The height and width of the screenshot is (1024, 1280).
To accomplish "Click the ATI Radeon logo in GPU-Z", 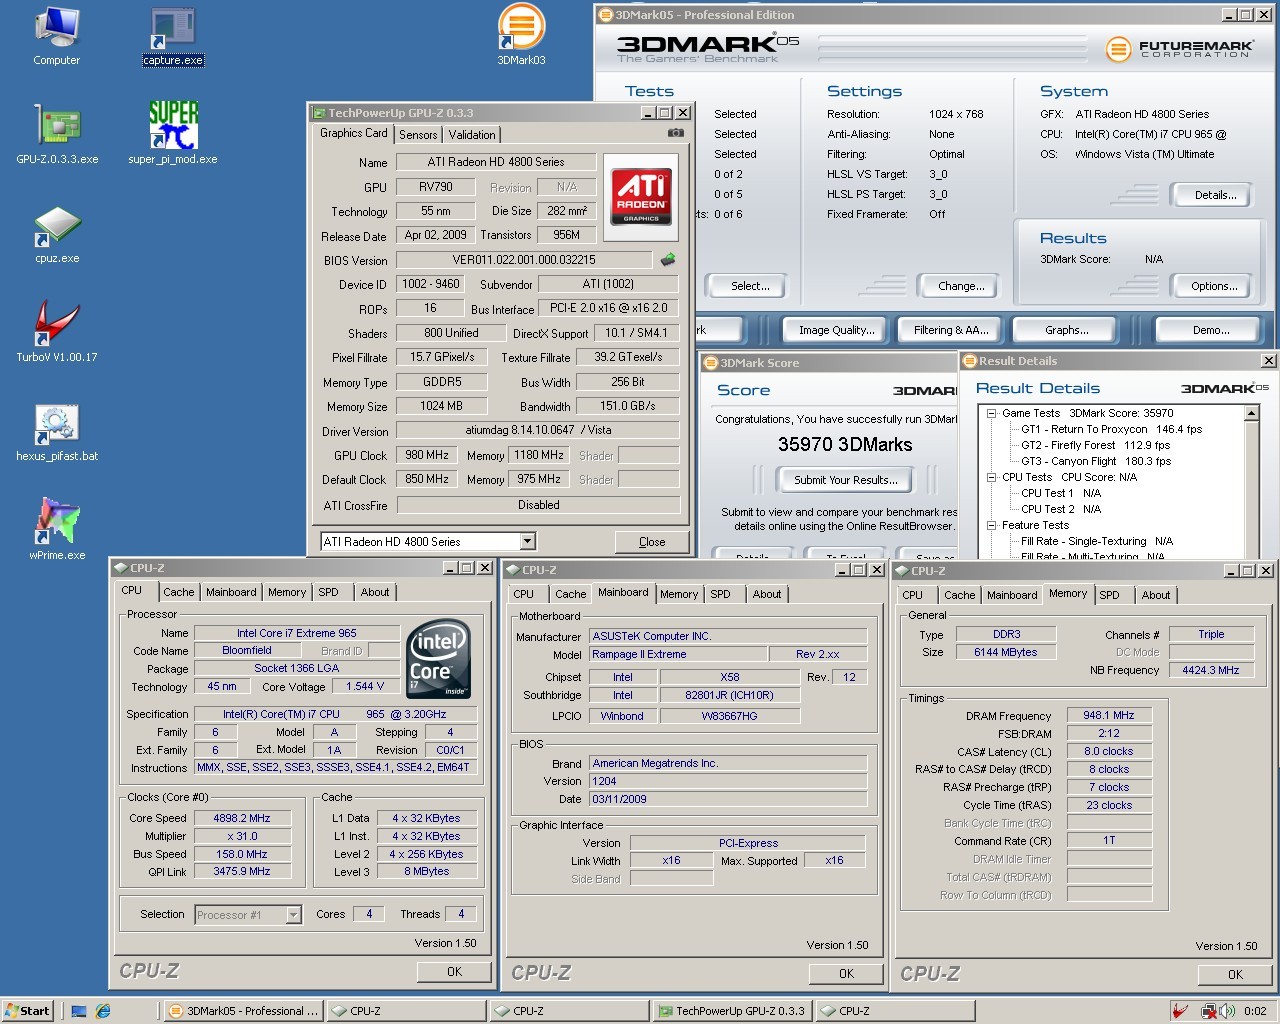I will 641,196.
